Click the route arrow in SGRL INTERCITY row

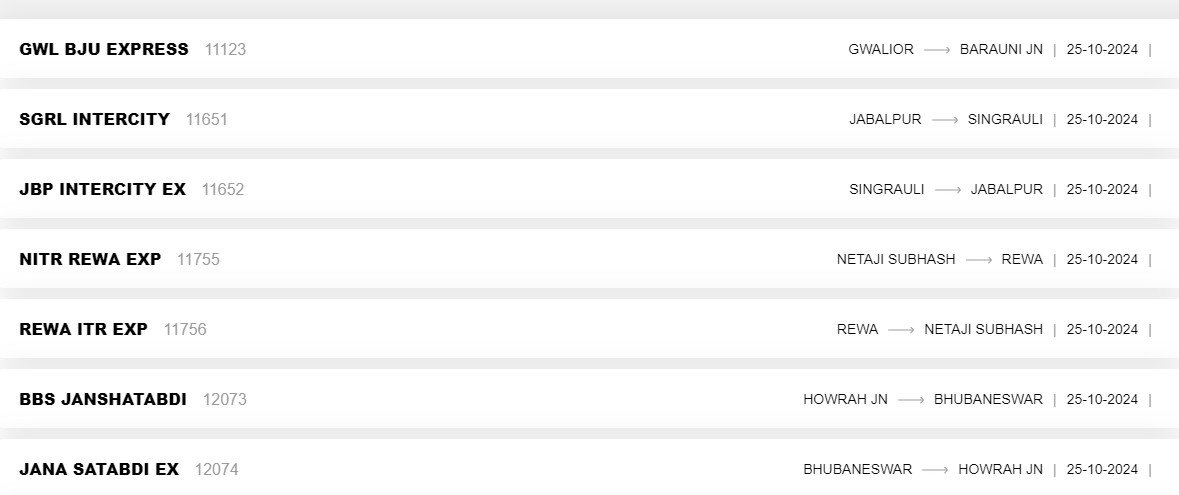(x=945, y=119)
